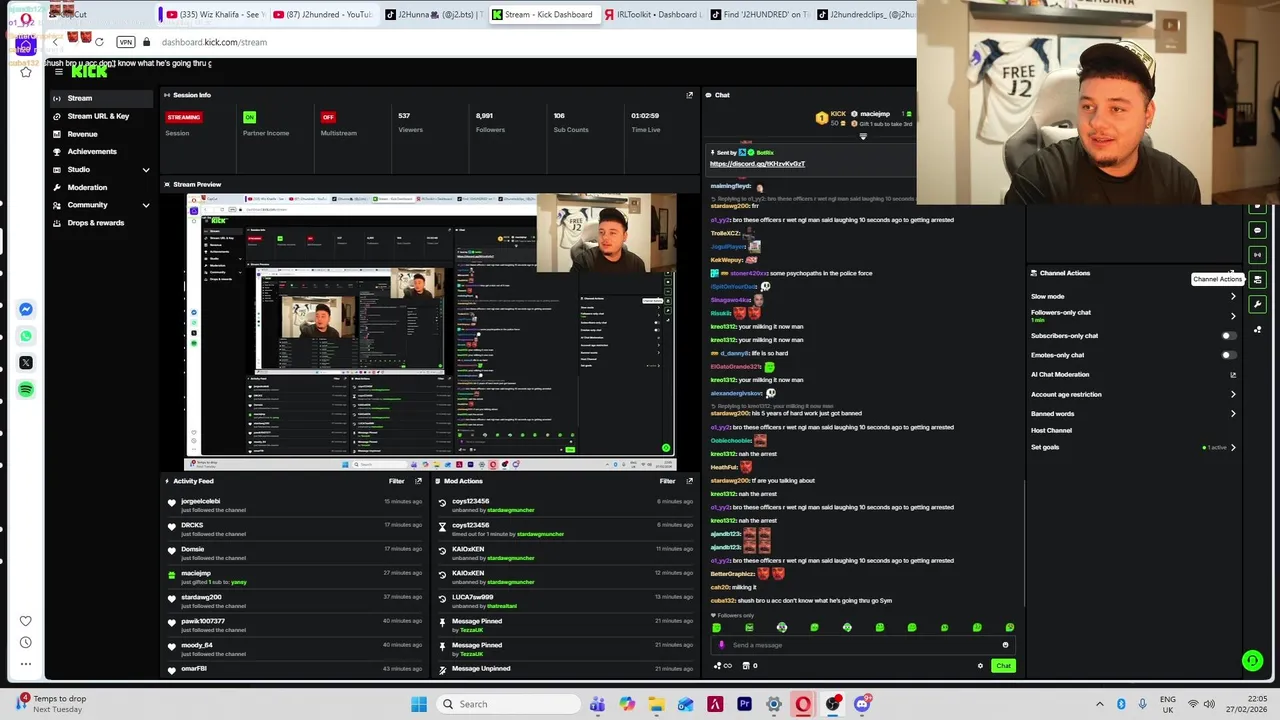
Task: Toggle Subscribers-only chat switch
Action: tap(1229, 336)
